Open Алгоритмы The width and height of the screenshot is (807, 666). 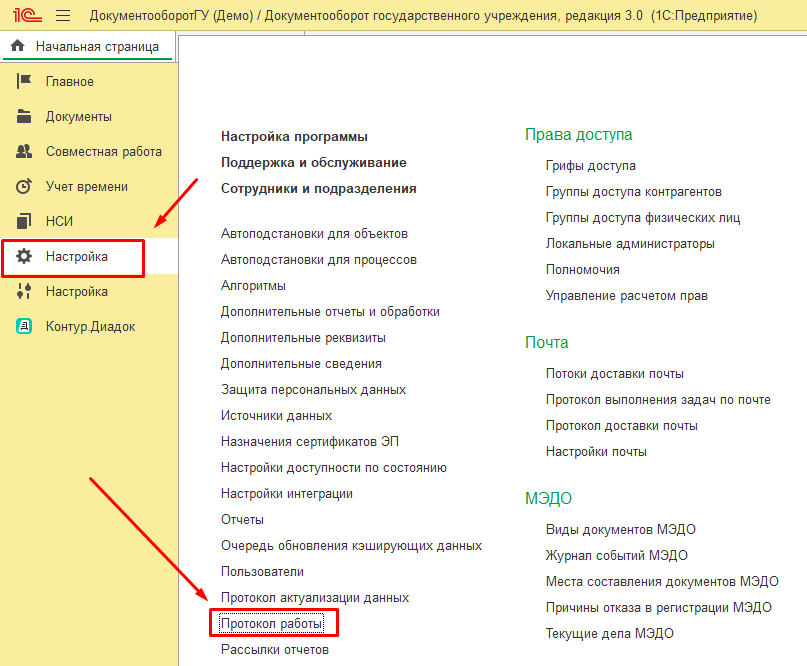tap(253, 286)
